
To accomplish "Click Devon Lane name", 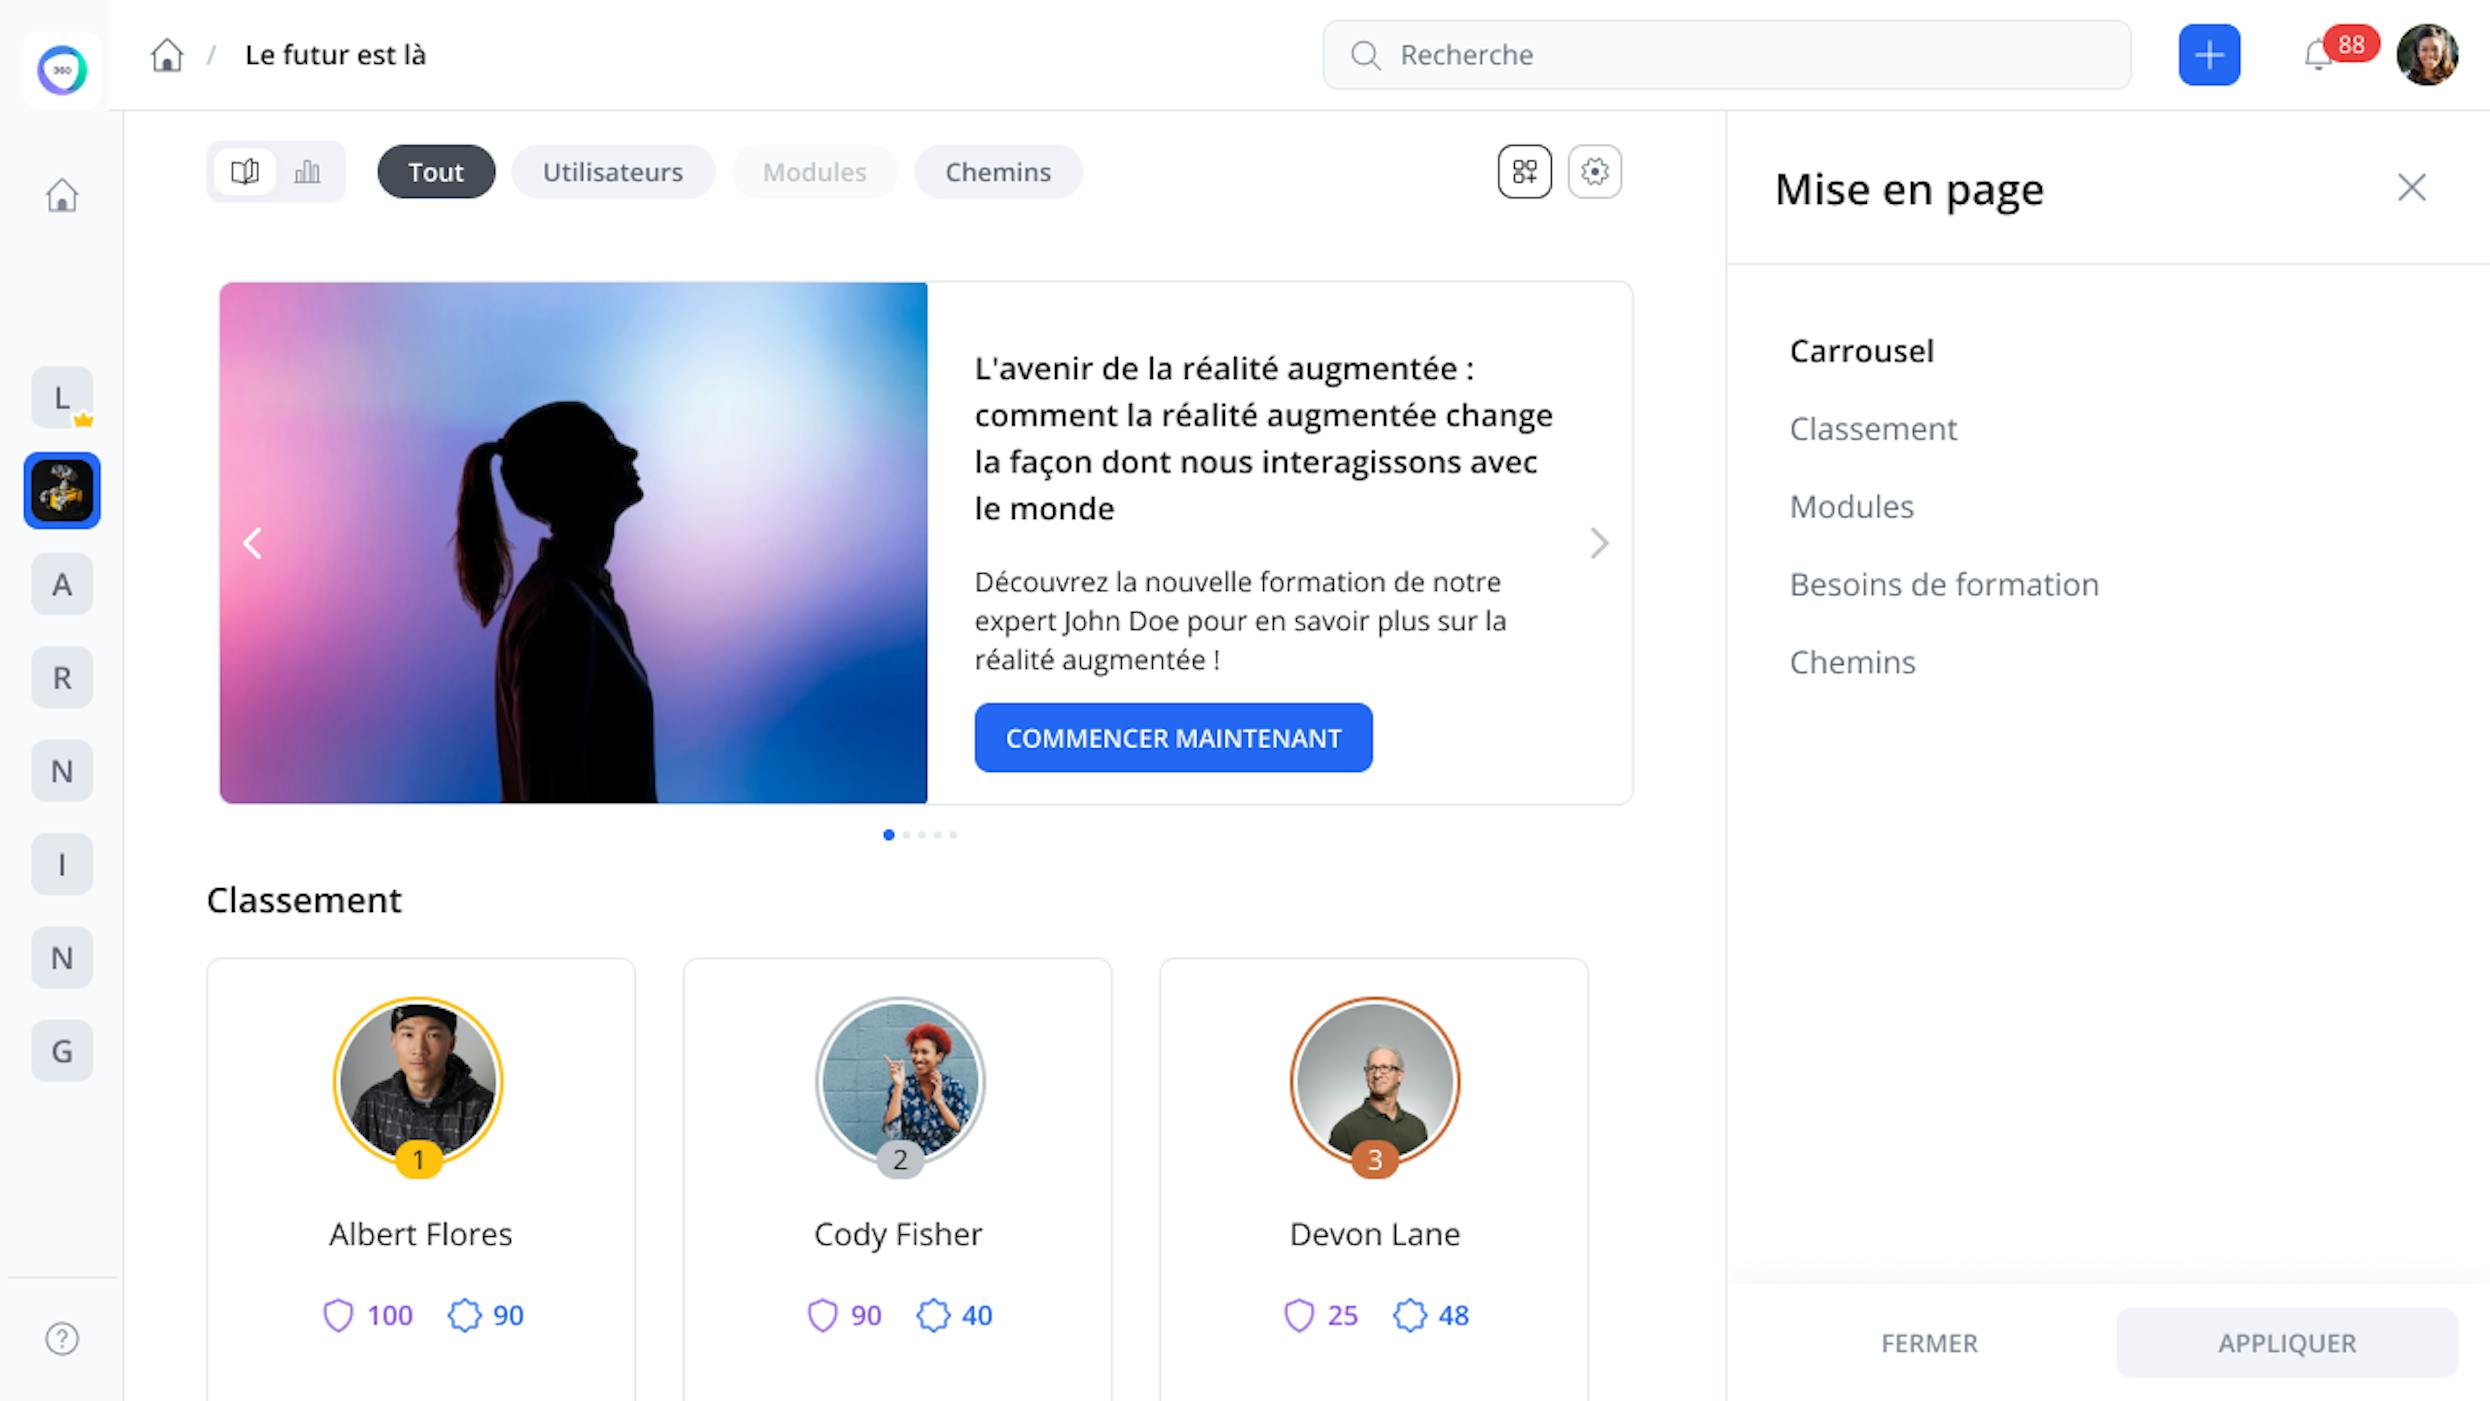I will (x=1375, y=1234).
